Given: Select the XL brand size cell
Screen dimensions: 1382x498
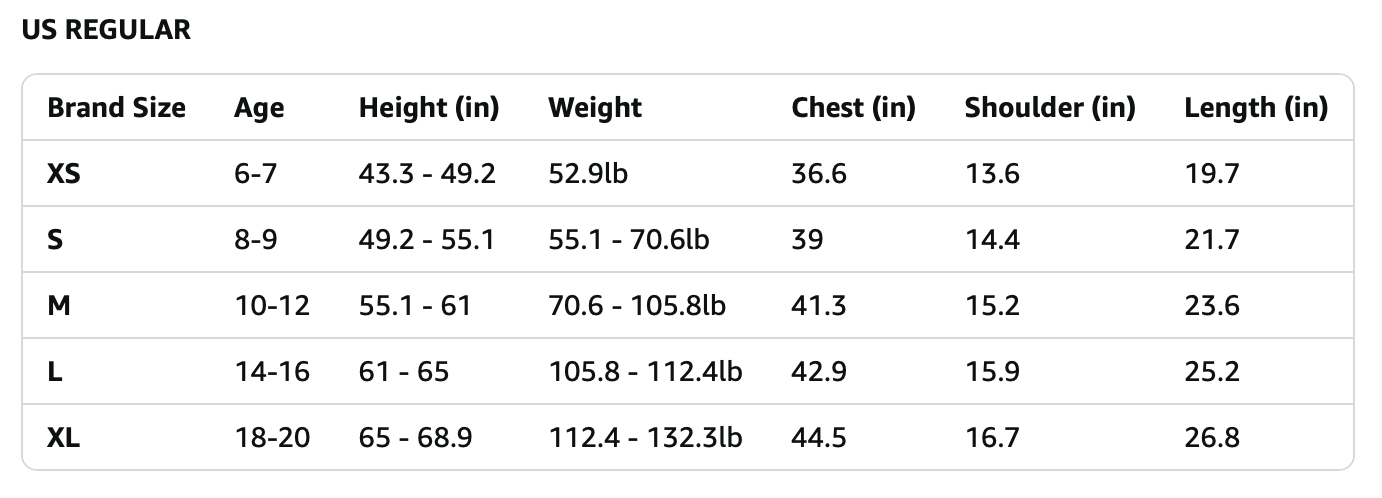Looking at the screenshot, I should 64,437.
